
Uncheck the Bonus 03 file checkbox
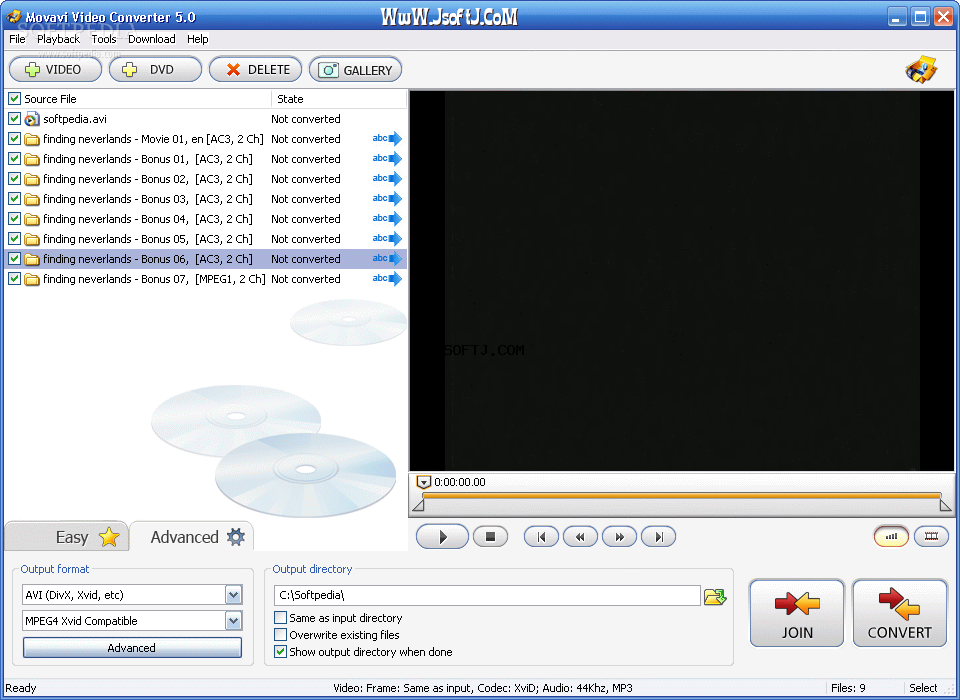pos(14,198)
